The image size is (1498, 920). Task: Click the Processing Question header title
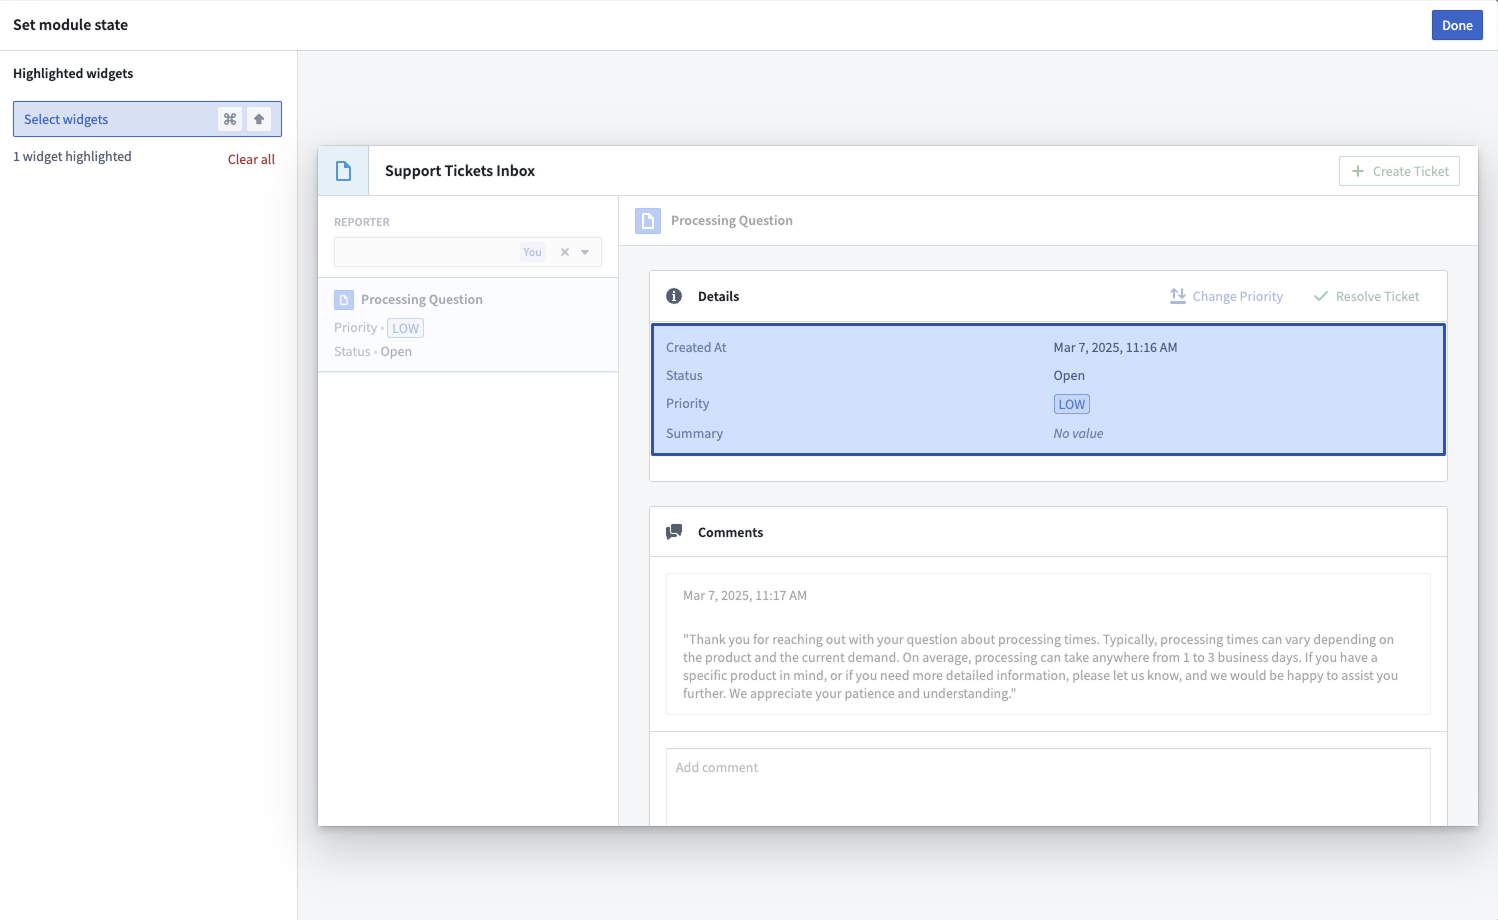[x=732, y=221]
